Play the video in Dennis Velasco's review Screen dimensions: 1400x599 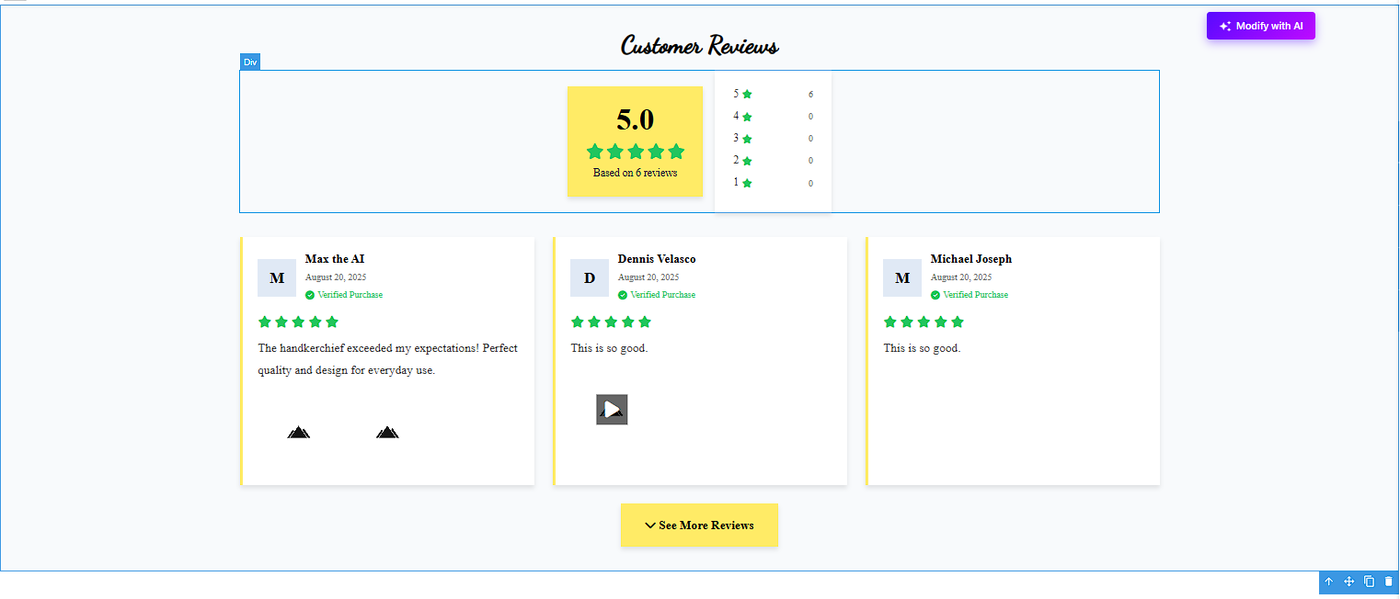coord(611,409)
